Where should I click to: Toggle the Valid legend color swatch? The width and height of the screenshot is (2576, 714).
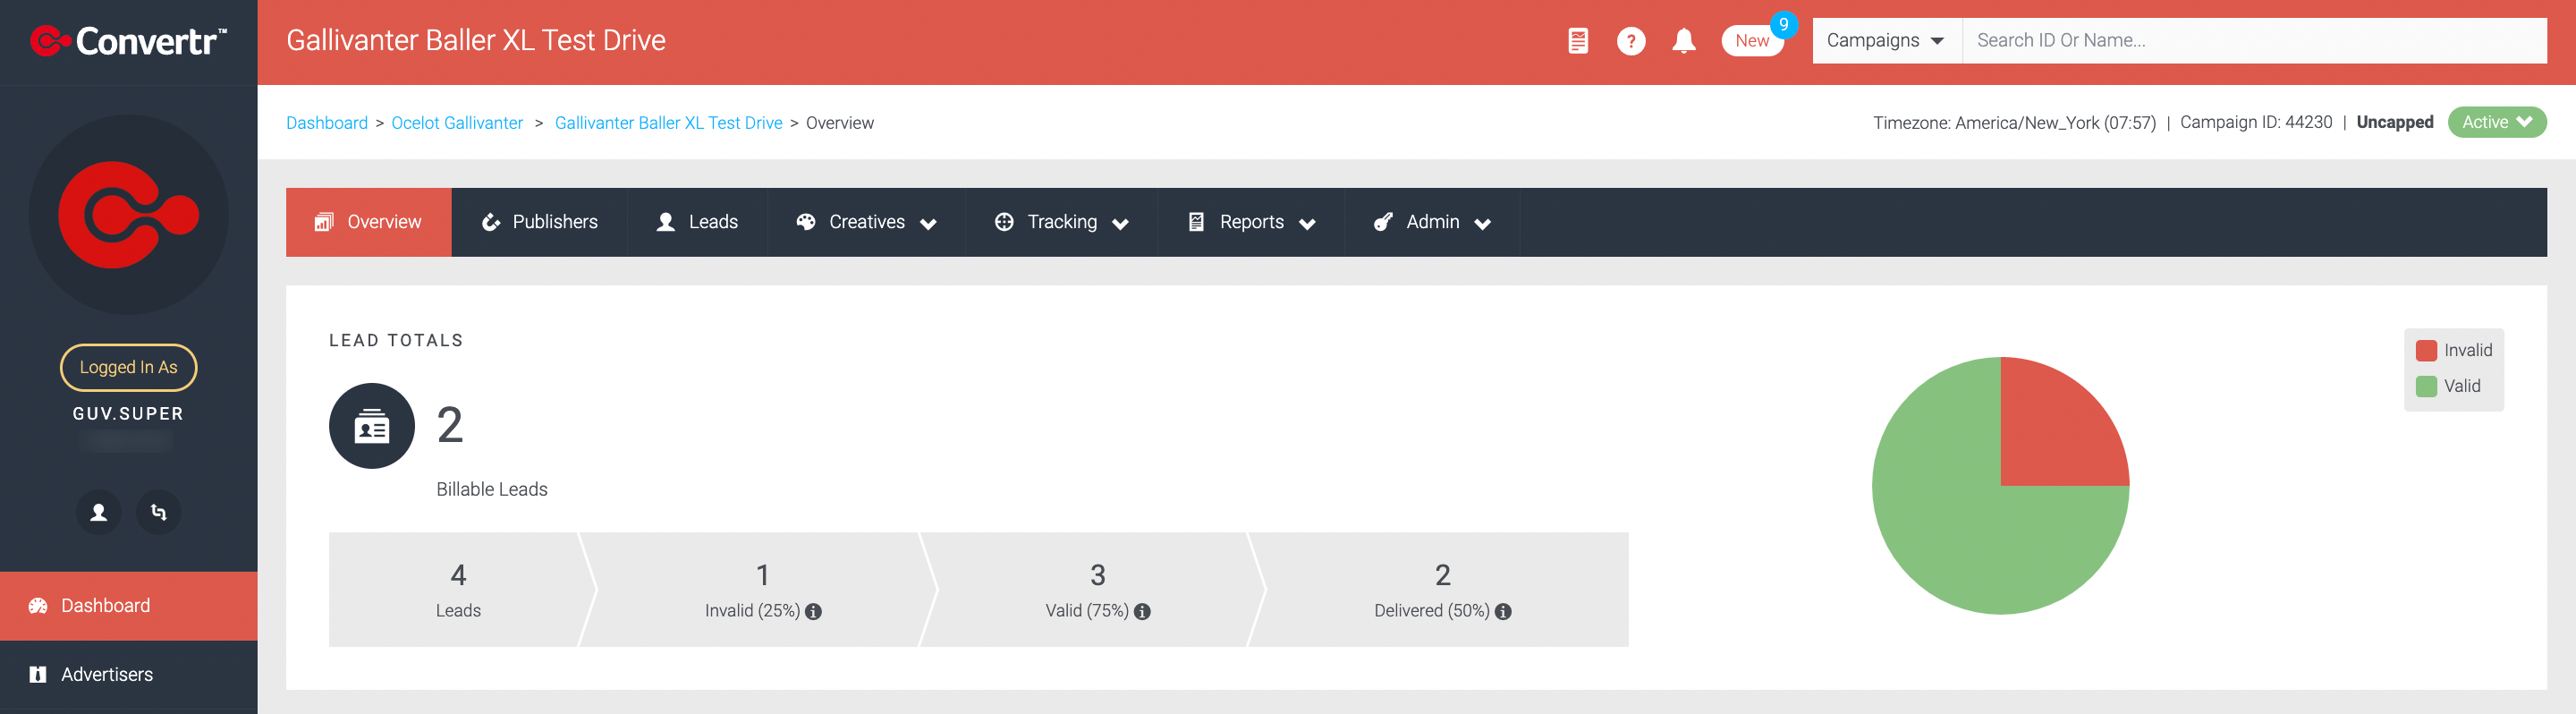click(2426, 386)
